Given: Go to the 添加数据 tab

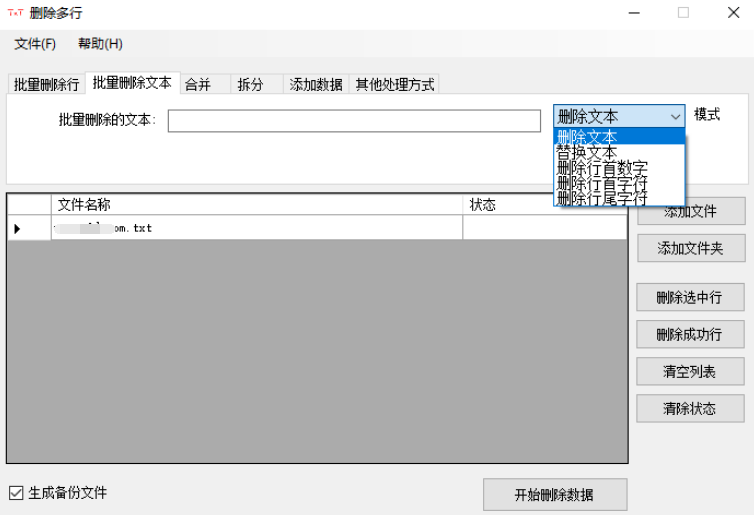Looking at the screenshot, I should point(316,84).
